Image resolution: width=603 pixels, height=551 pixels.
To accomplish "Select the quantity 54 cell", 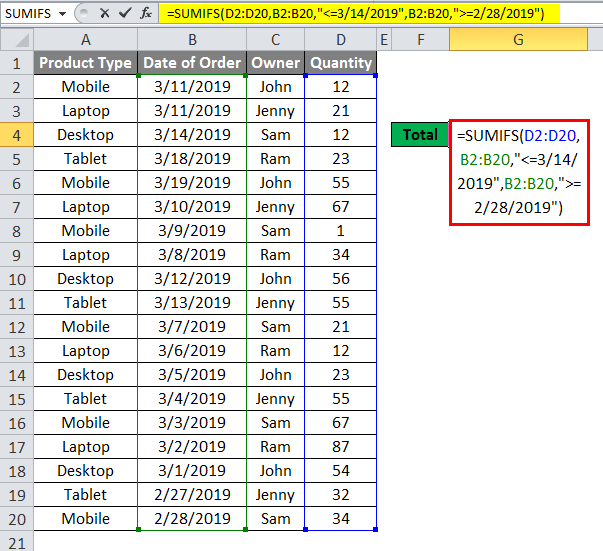I will pos(341,471).
